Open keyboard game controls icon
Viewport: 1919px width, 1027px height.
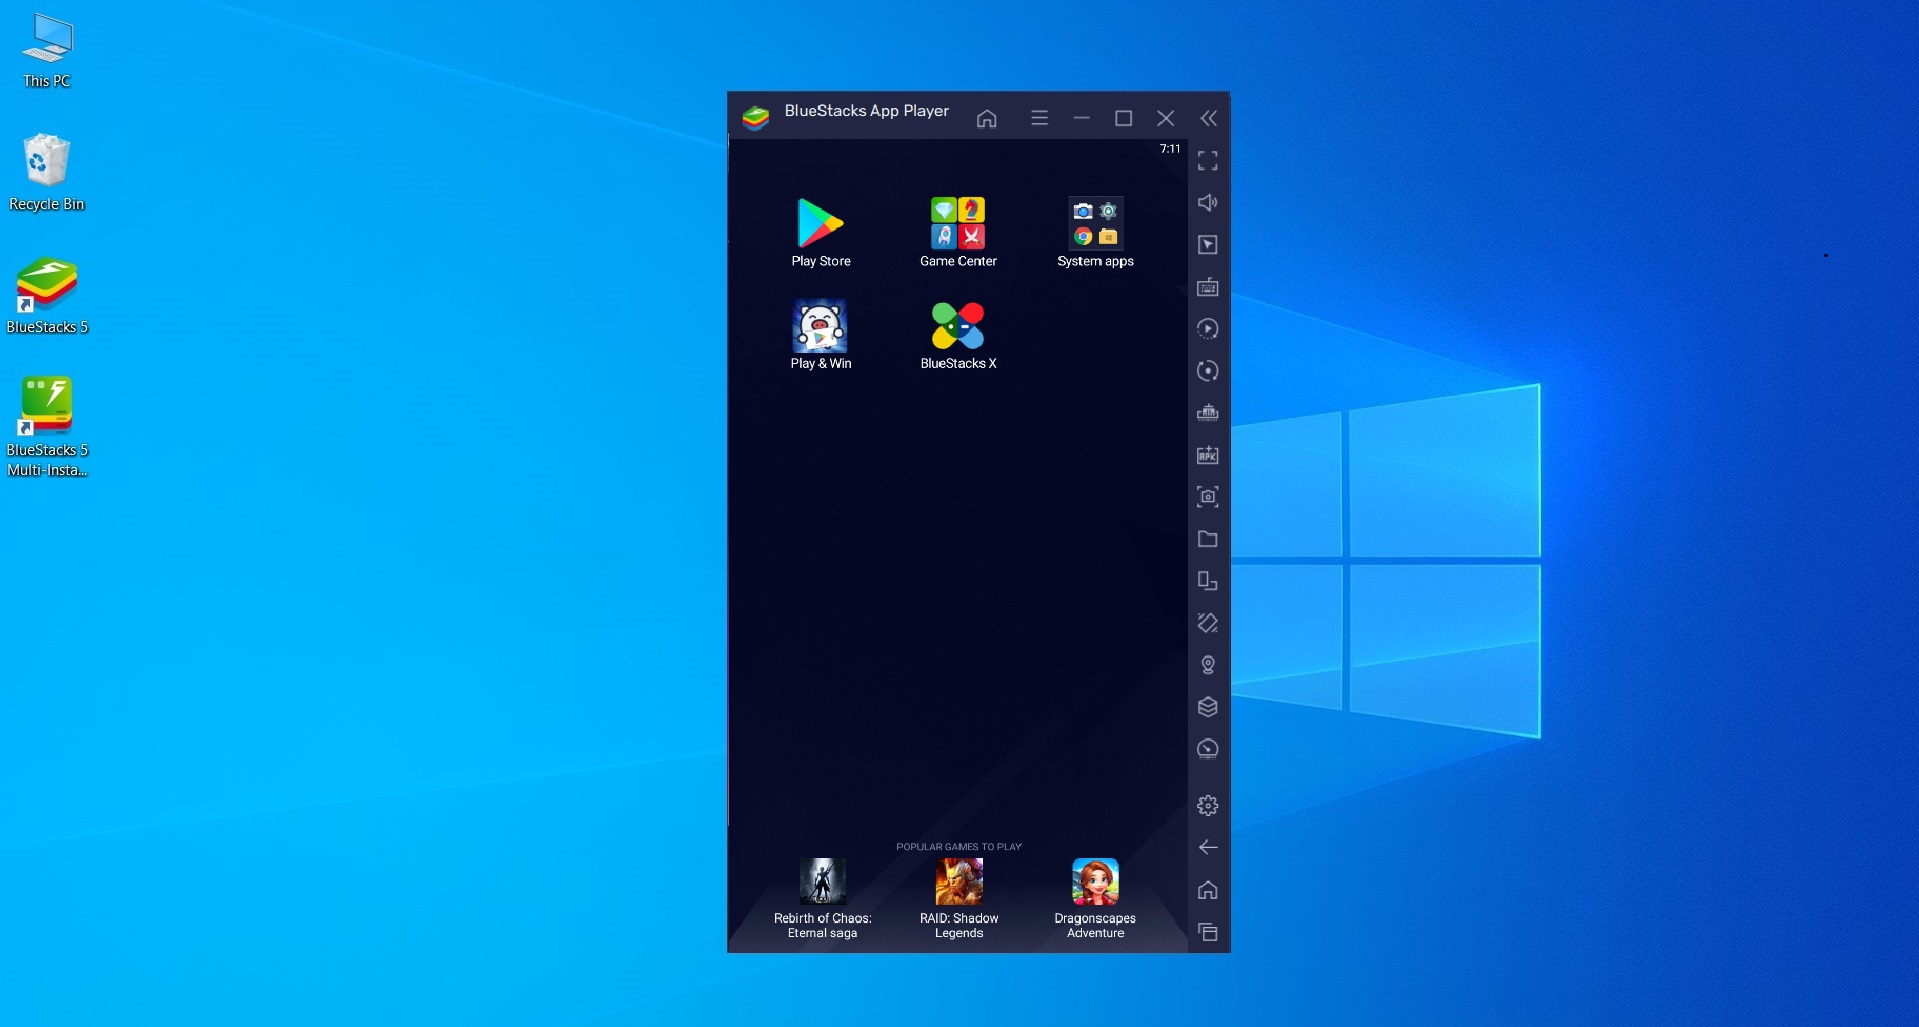[1208, 287]
